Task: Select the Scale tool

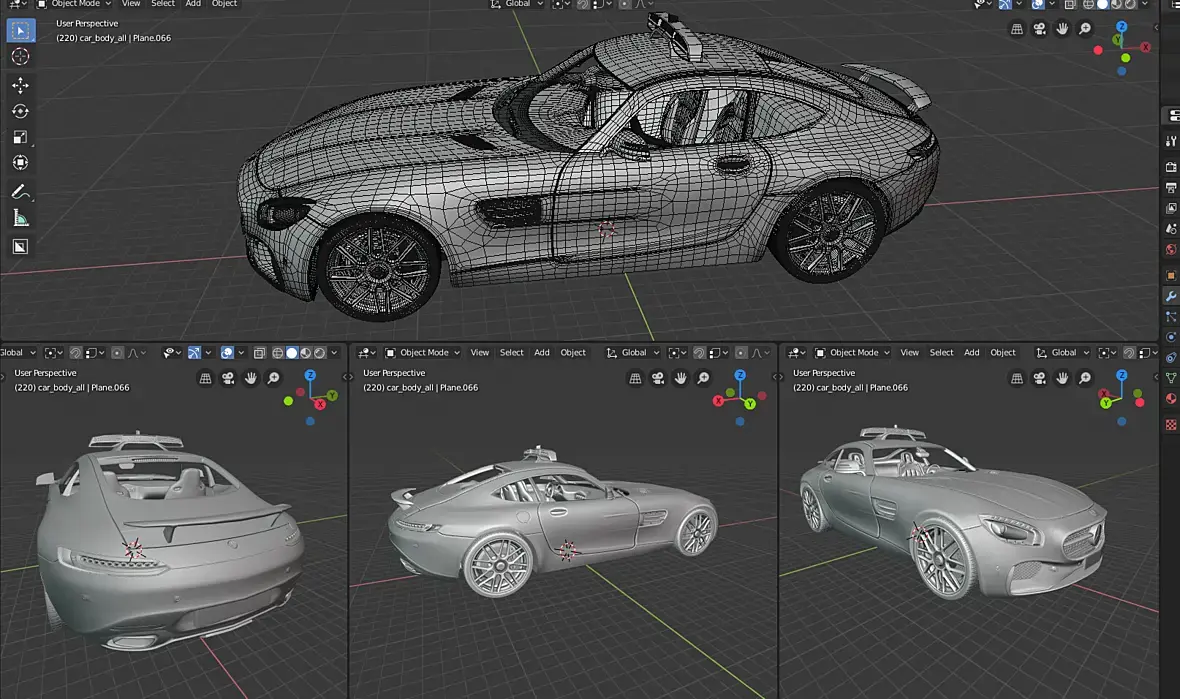Action: pyautogui.click(x=20, y=137)
